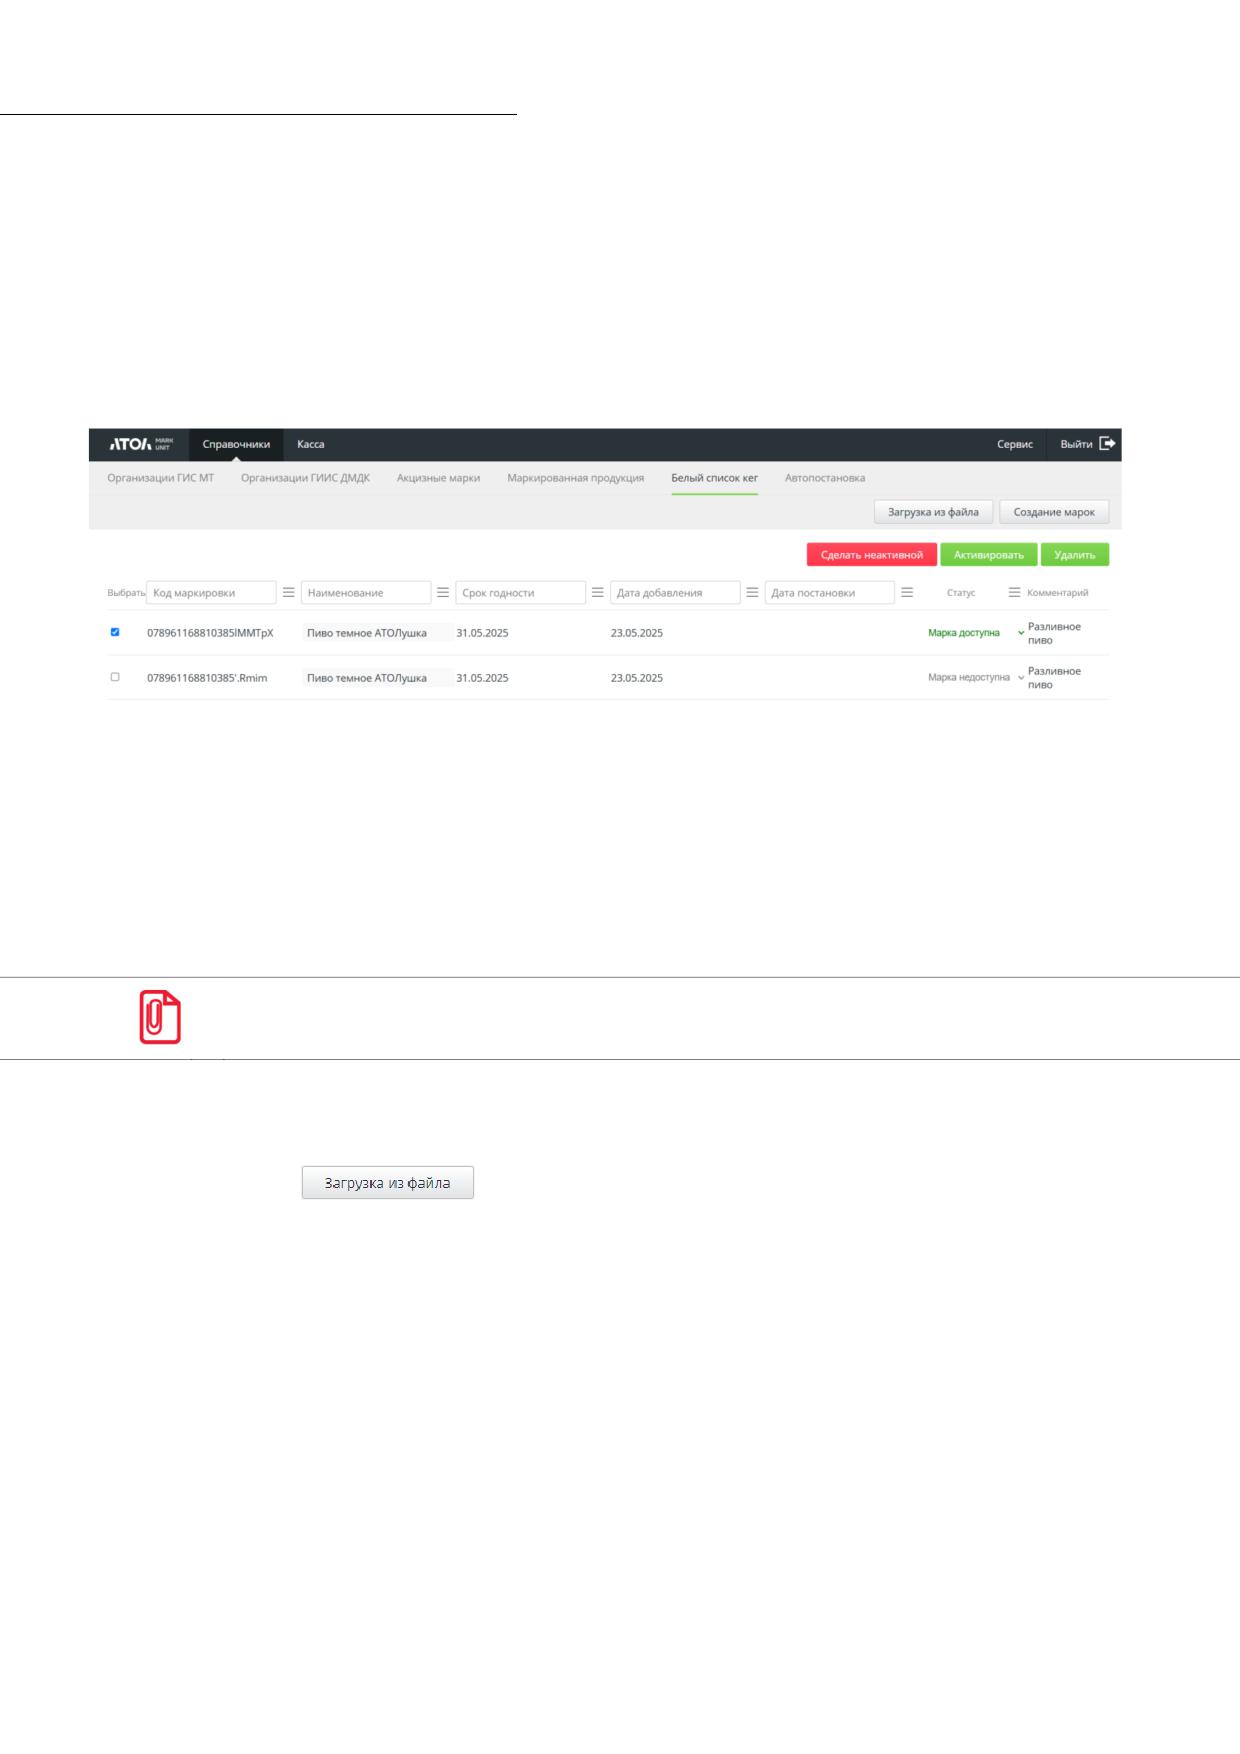Click Загрузка из файла beside Создание марок
The height and width of the screenshot is (1754, 1240).
pos(933,512)
